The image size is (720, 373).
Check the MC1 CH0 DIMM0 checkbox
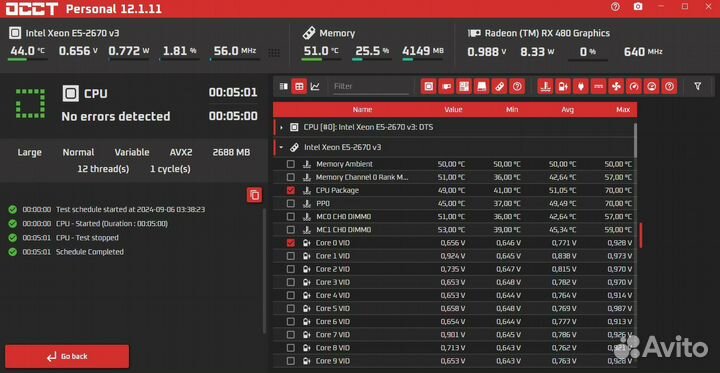[291, 229]
